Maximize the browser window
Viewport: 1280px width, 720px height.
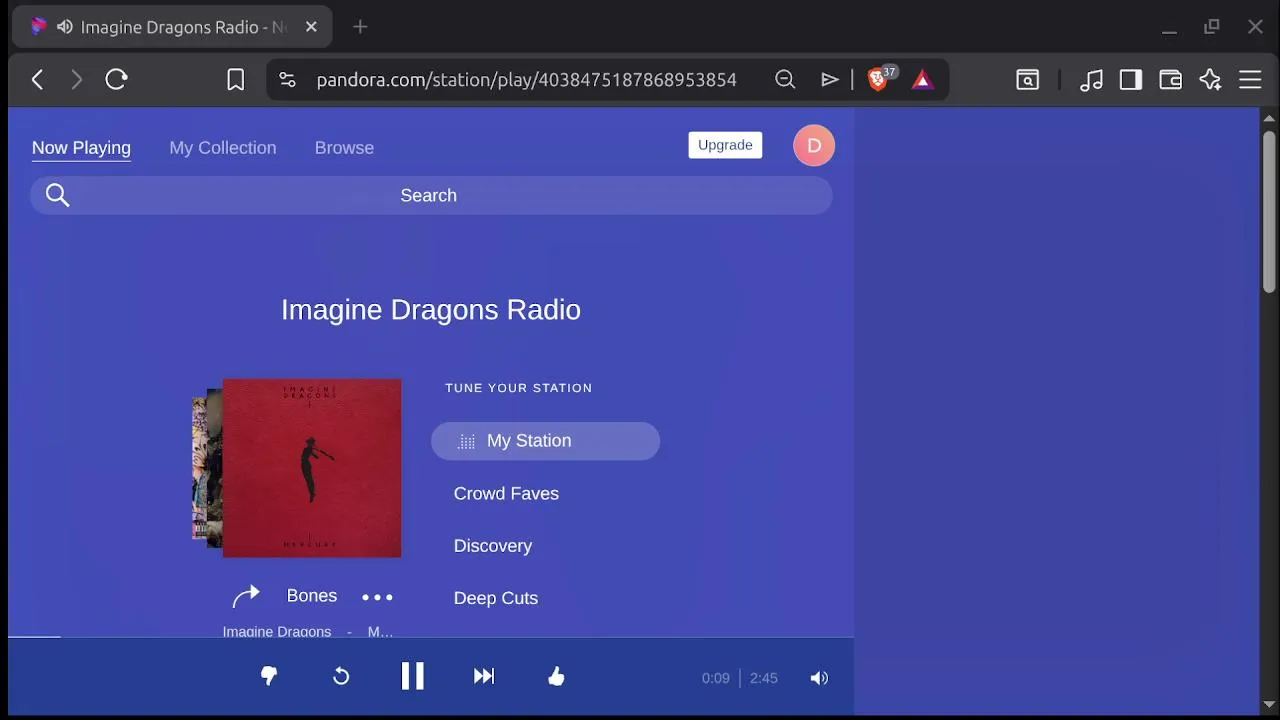[x=1212, y=27]
